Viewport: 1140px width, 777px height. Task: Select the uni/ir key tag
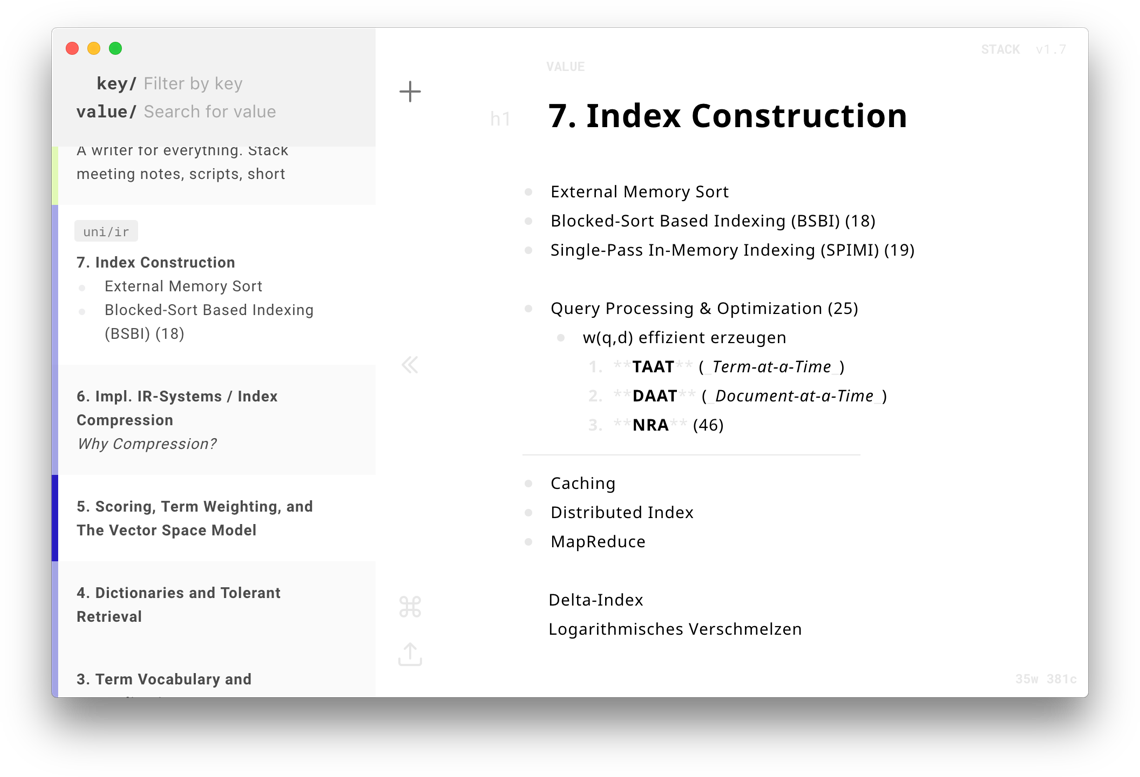coord(106,232)
